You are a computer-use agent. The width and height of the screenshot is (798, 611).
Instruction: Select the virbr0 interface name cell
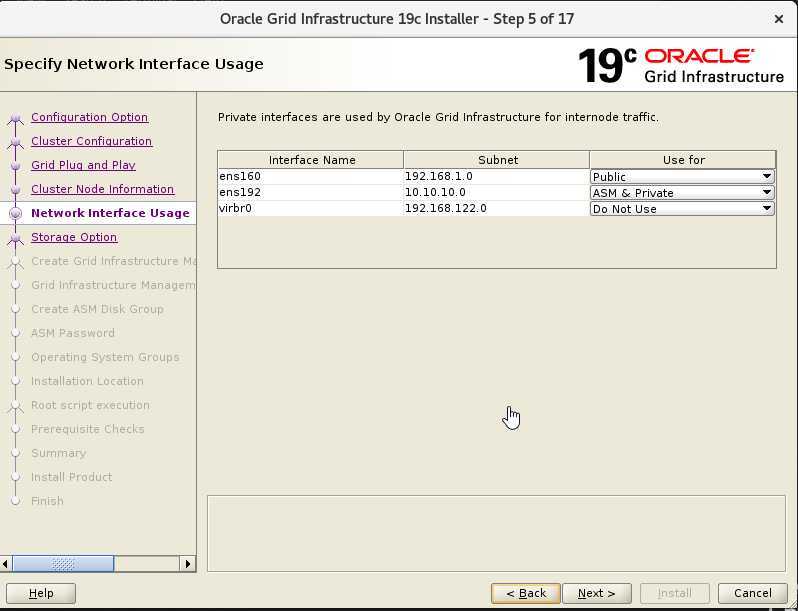(x=311, y=209)
